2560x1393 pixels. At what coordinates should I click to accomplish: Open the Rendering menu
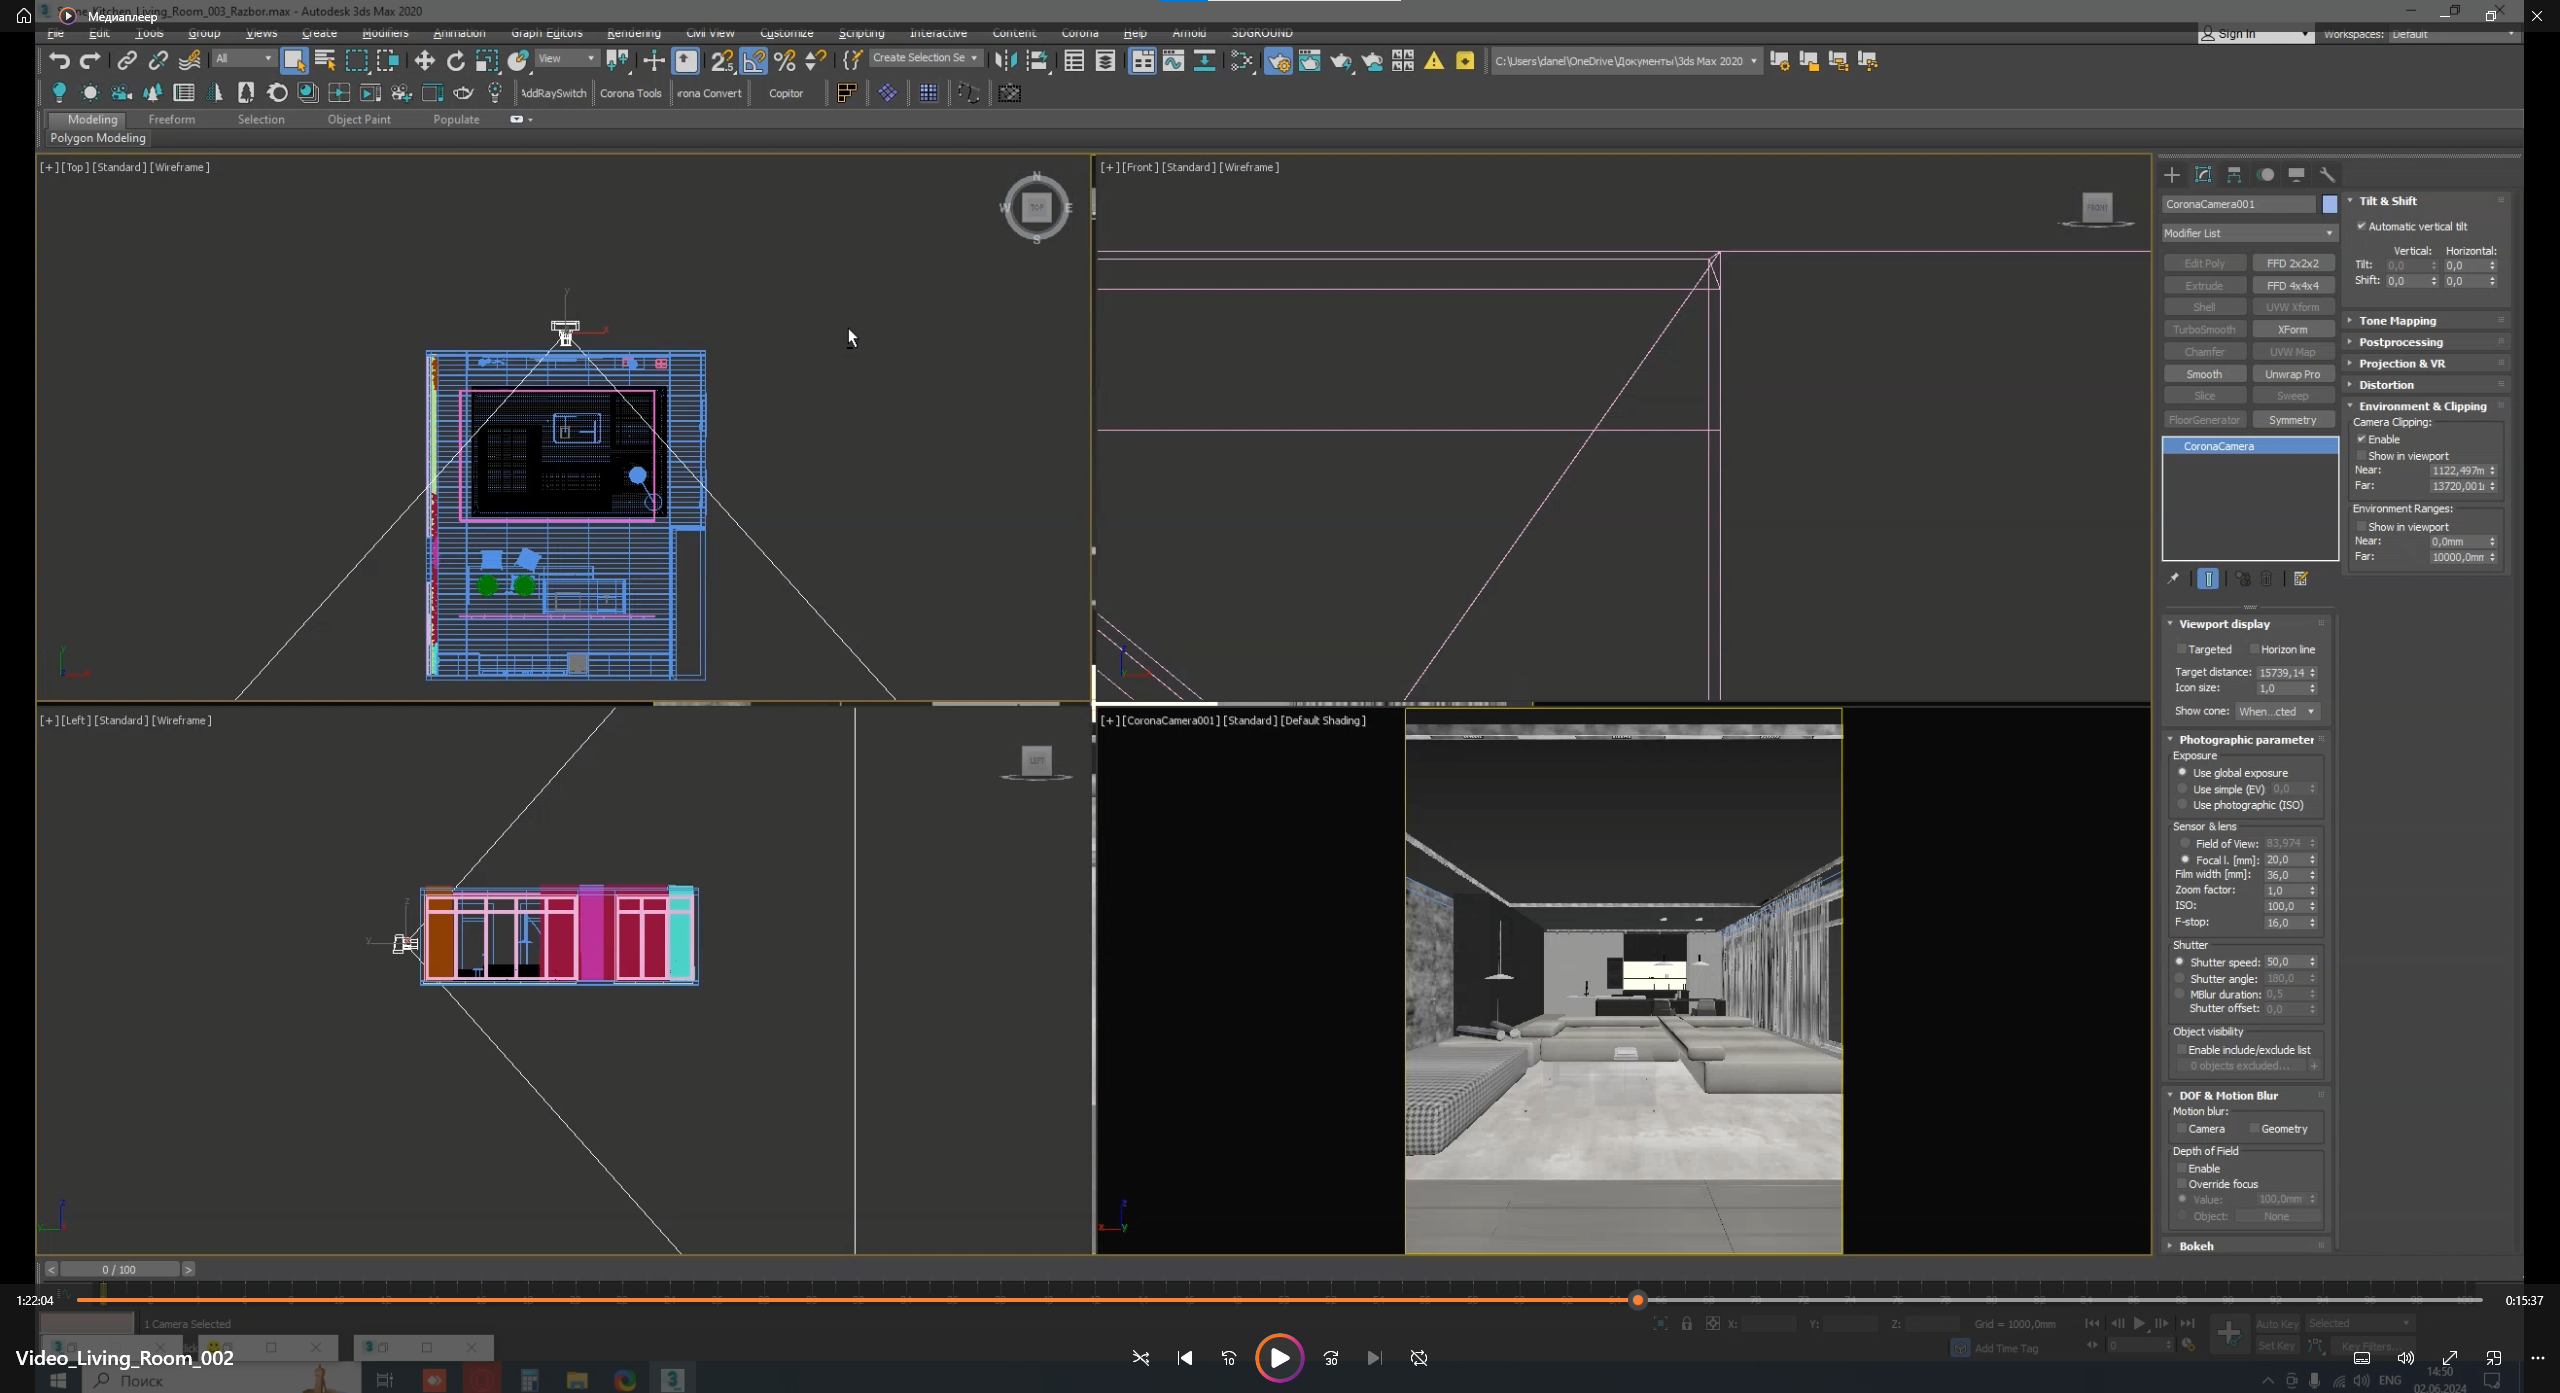(634, 33)
